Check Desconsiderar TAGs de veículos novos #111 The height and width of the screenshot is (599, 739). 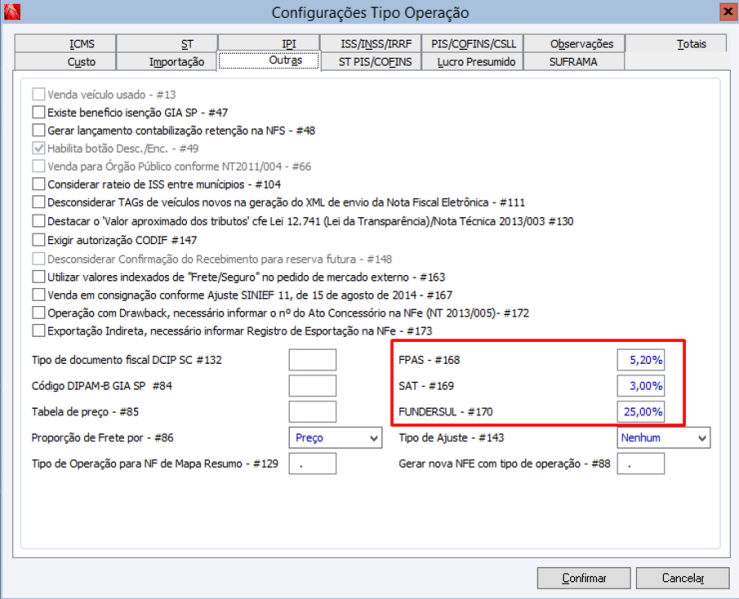click(39, 202)
